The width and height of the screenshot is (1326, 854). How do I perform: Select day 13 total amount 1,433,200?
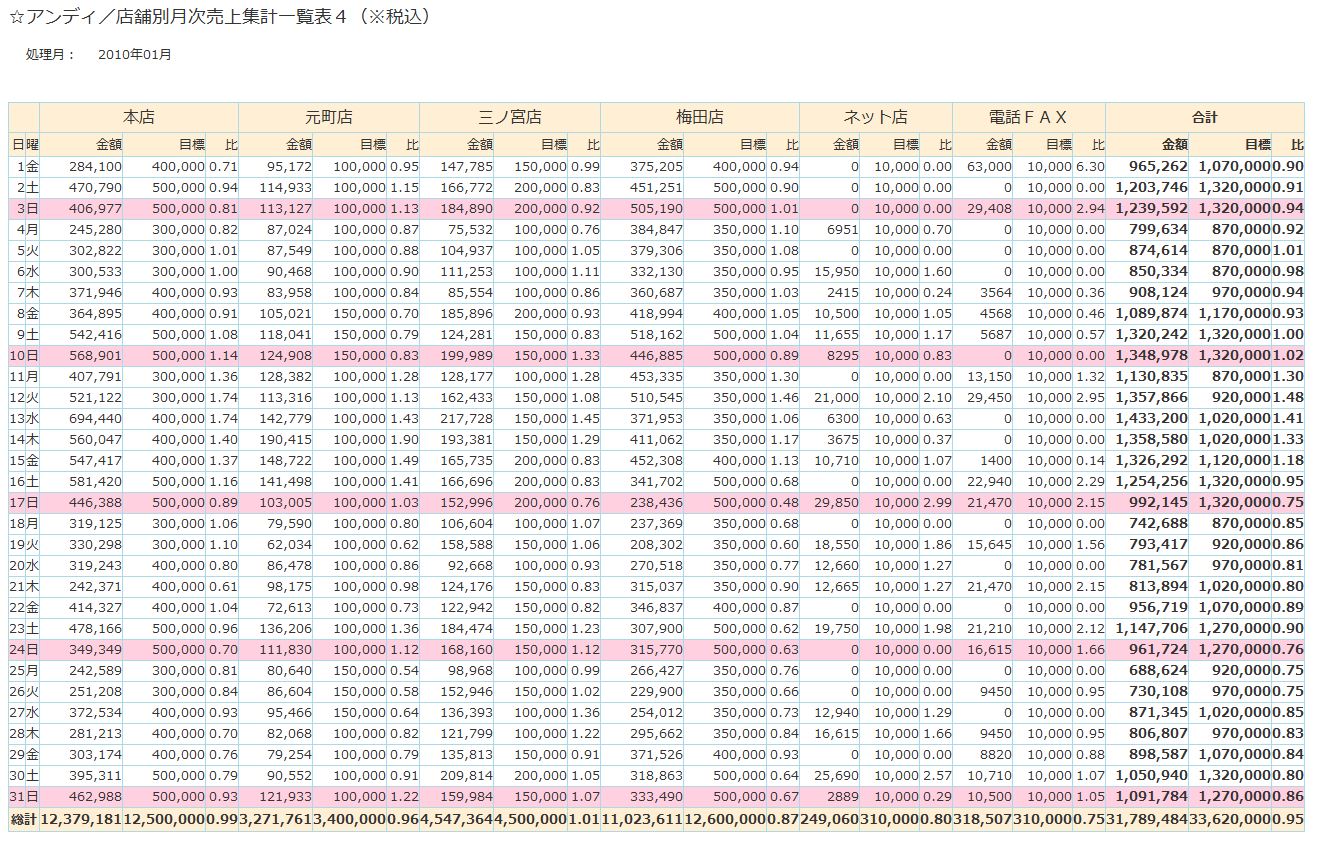point(1151,418)
